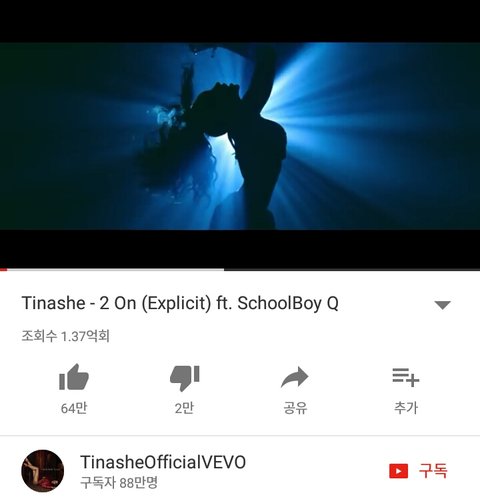Select the 추가 add label

(406, 408)
